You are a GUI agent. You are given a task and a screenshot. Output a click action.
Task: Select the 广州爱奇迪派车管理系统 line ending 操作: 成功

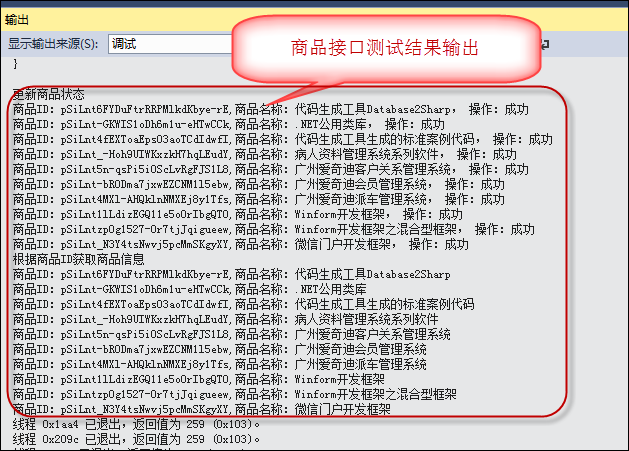click(259, 199)
